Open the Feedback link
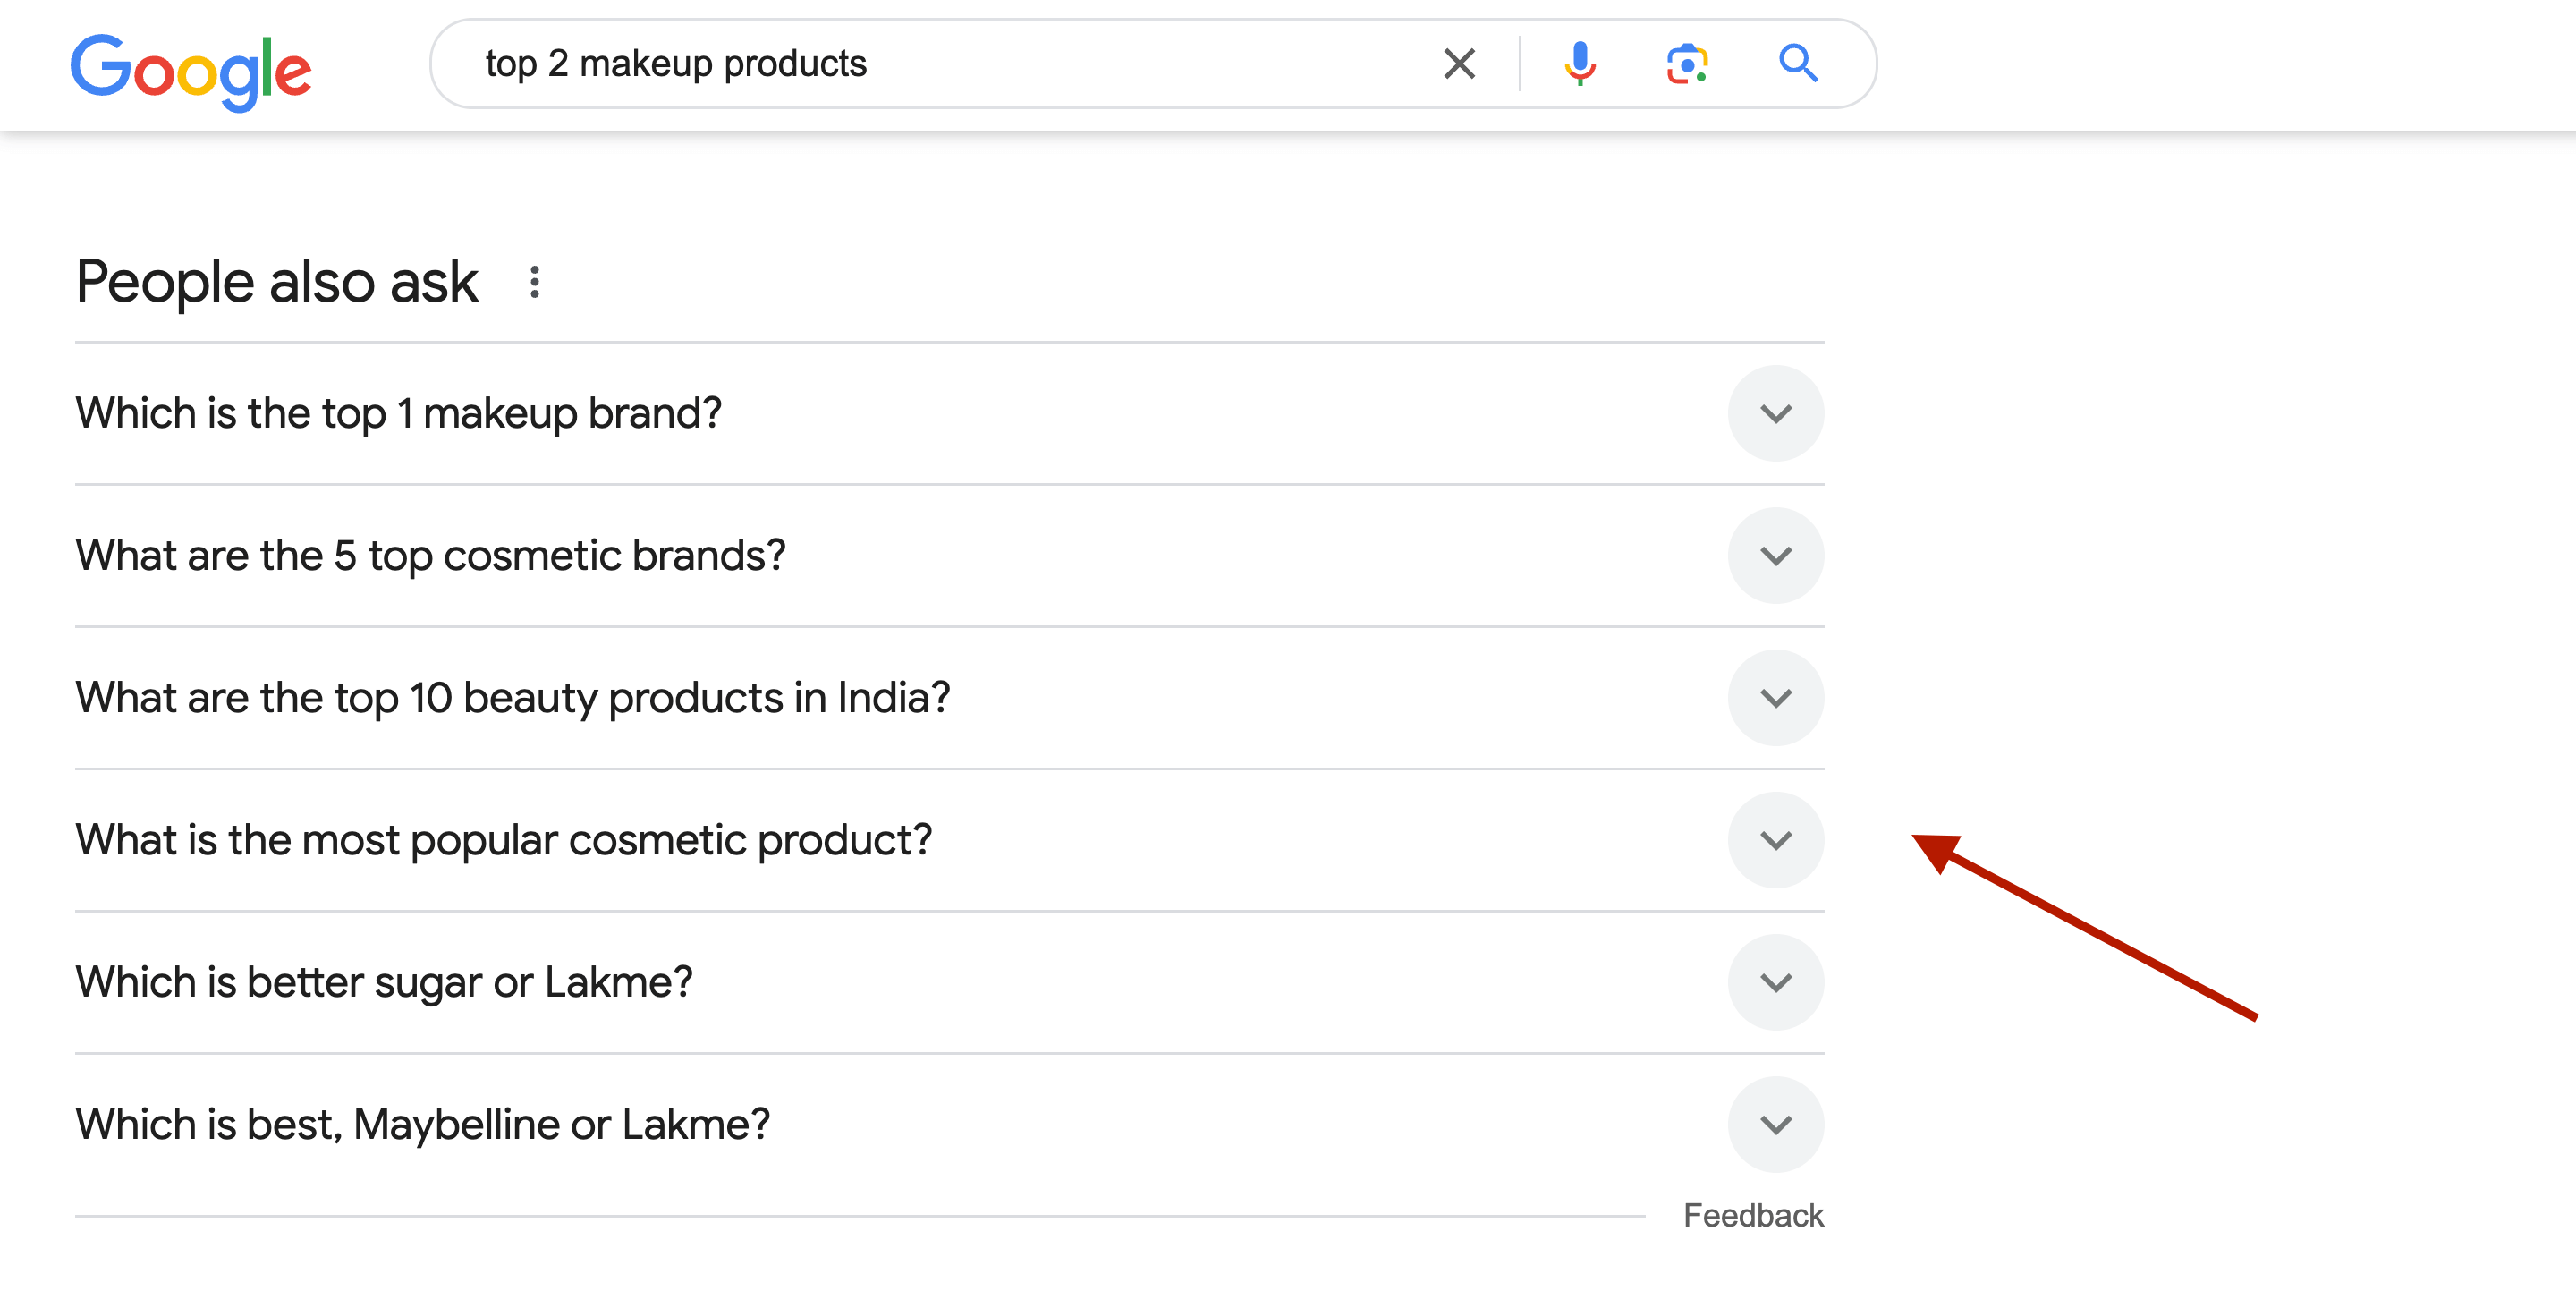Viewport: 2576px width, 1308px height. (1753, 1214)
